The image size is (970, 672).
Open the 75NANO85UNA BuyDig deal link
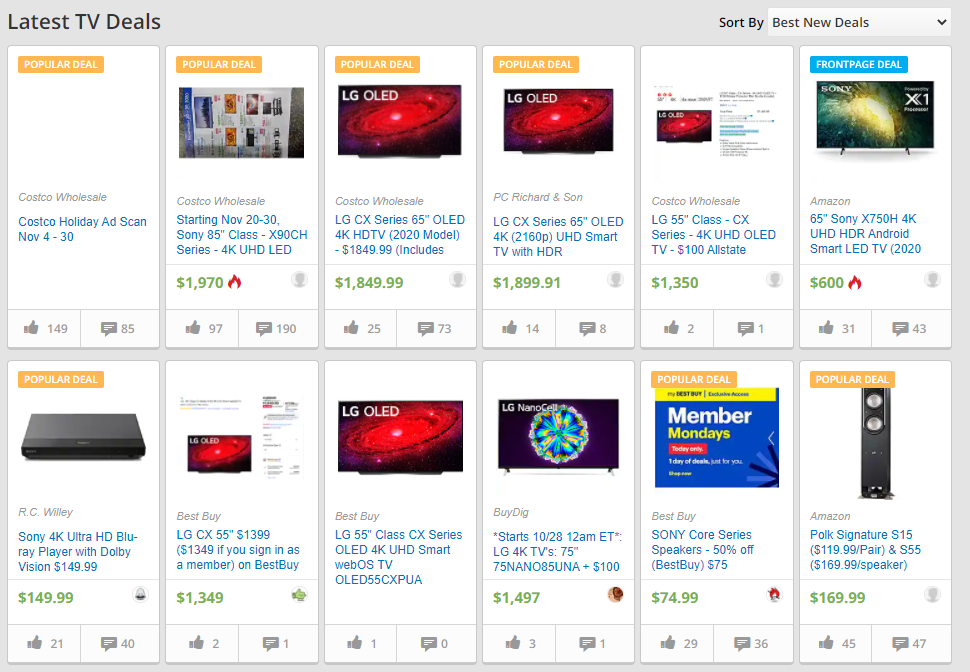(557, 551)
